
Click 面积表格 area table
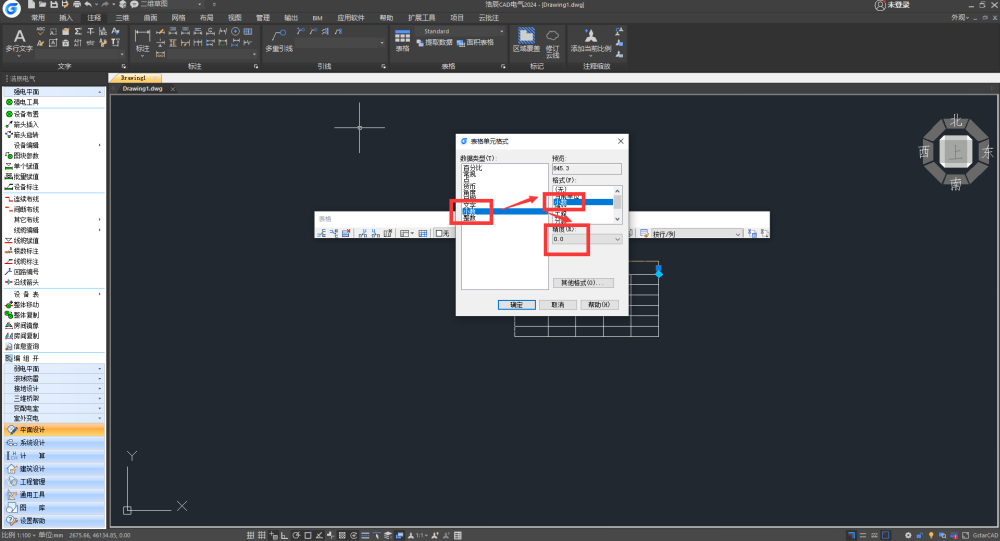(476, 43)
